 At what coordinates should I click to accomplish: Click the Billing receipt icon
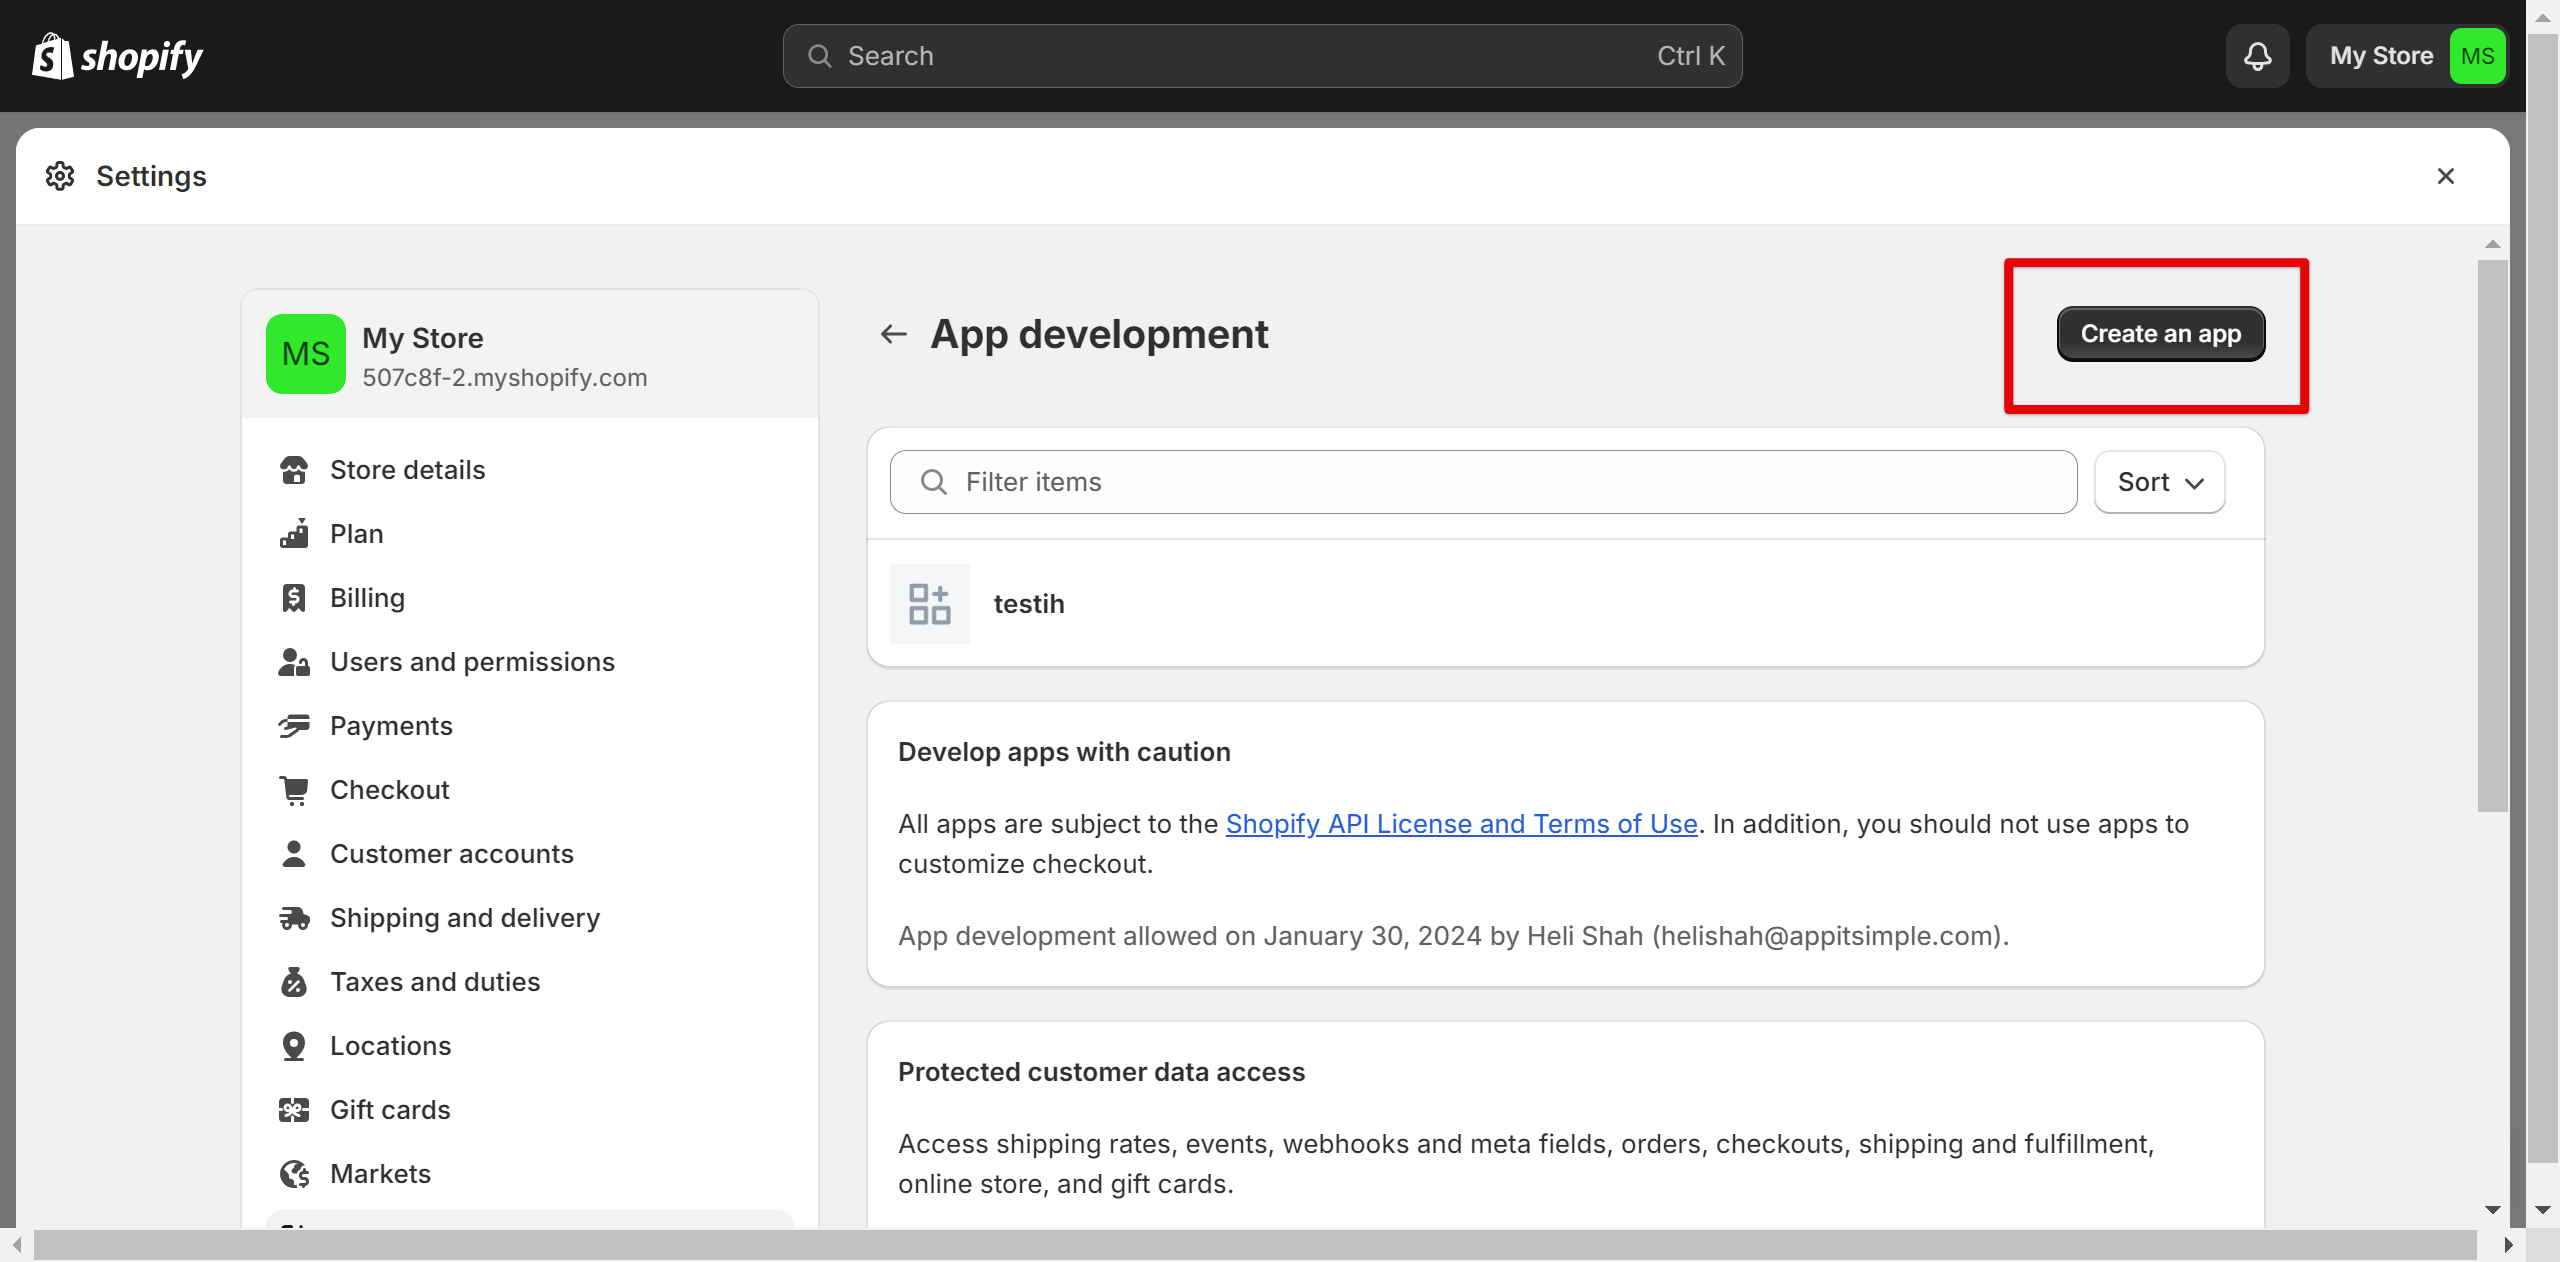pos(294,598)
